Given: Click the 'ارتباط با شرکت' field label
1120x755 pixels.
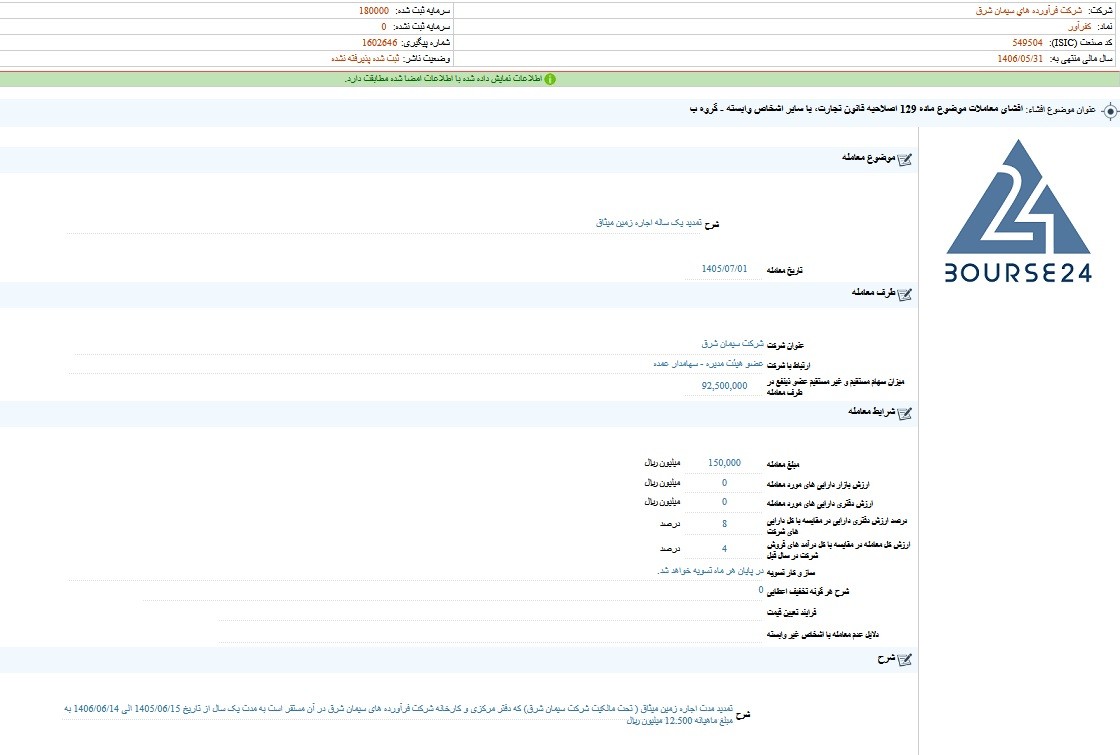Looking at the screenshot, I should 789,365.
